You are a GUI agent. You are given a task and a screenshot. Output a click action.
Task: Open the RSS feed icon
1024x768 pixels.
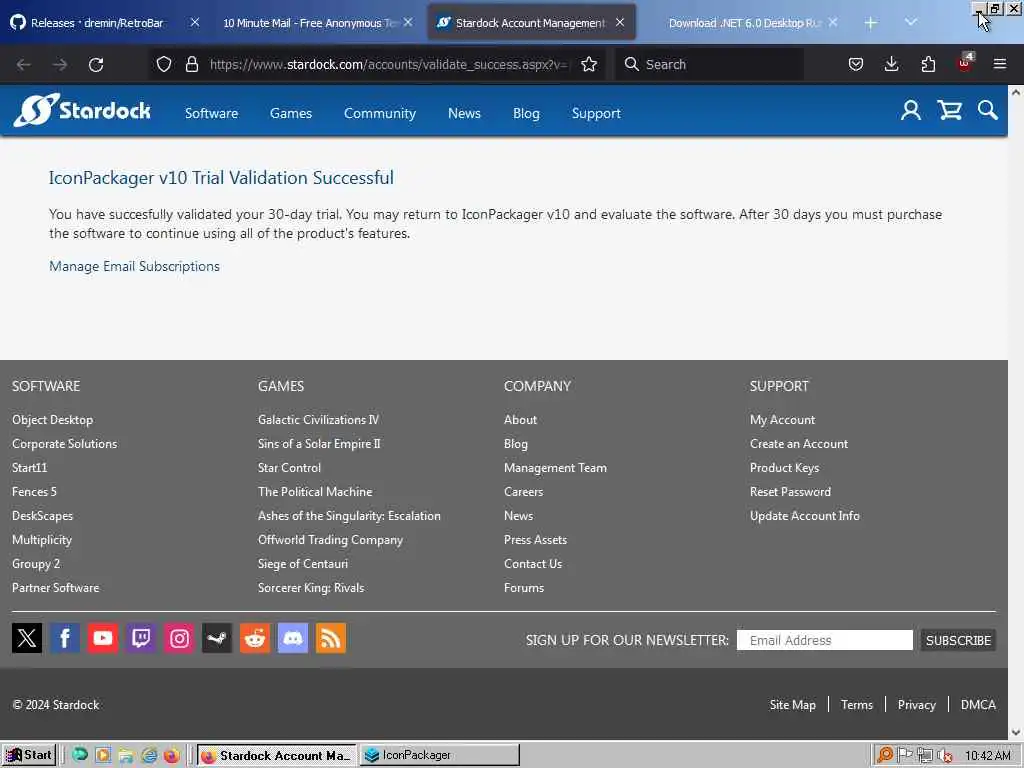(x=330, y=637)
